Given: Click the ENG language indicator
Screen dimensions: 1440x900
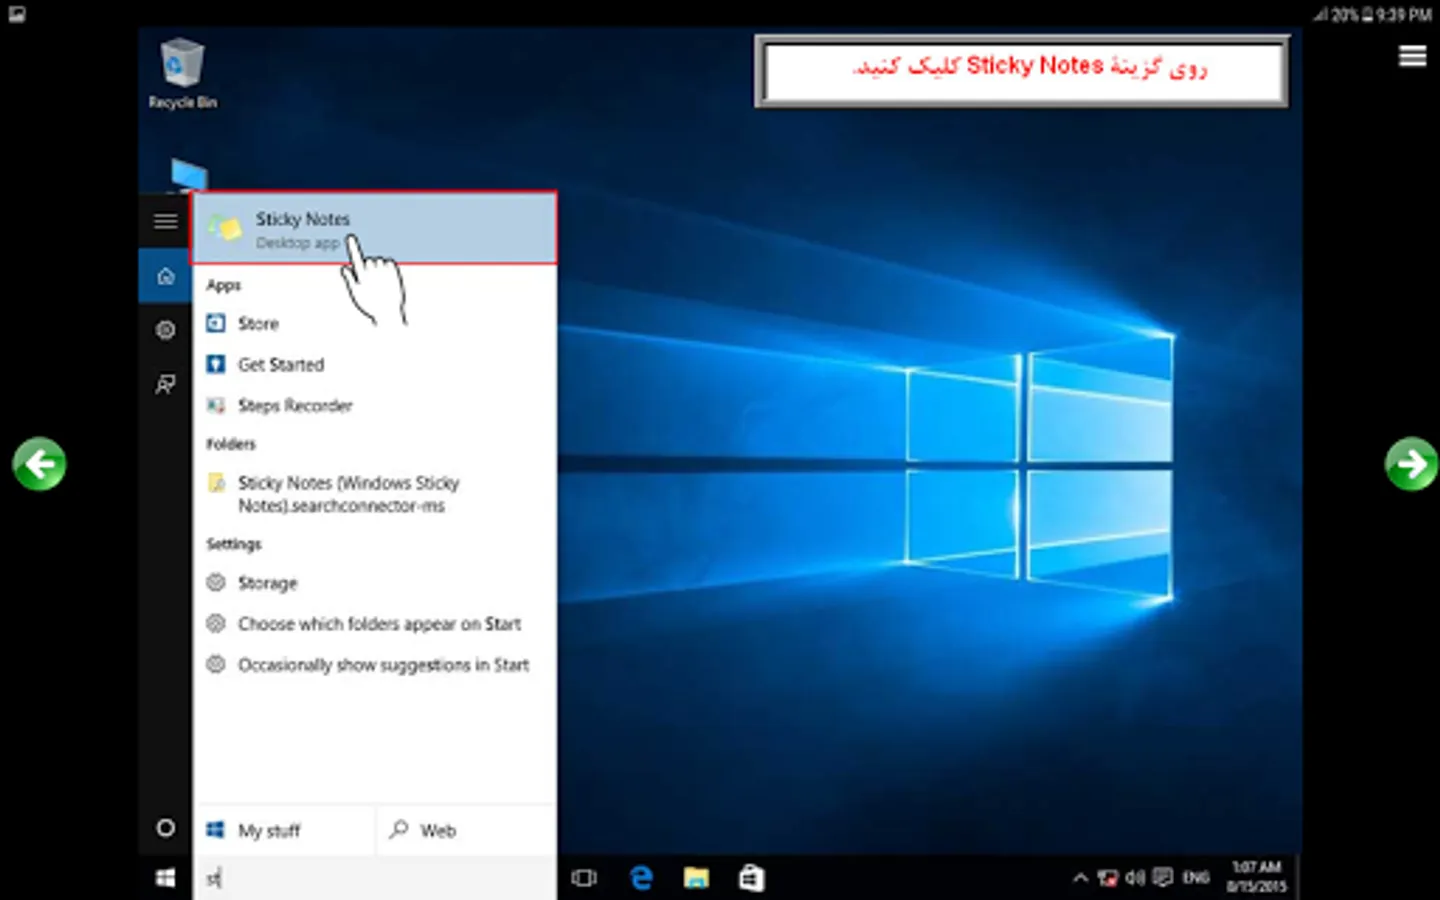Looking at the screenshot, I should point(1196,878).
